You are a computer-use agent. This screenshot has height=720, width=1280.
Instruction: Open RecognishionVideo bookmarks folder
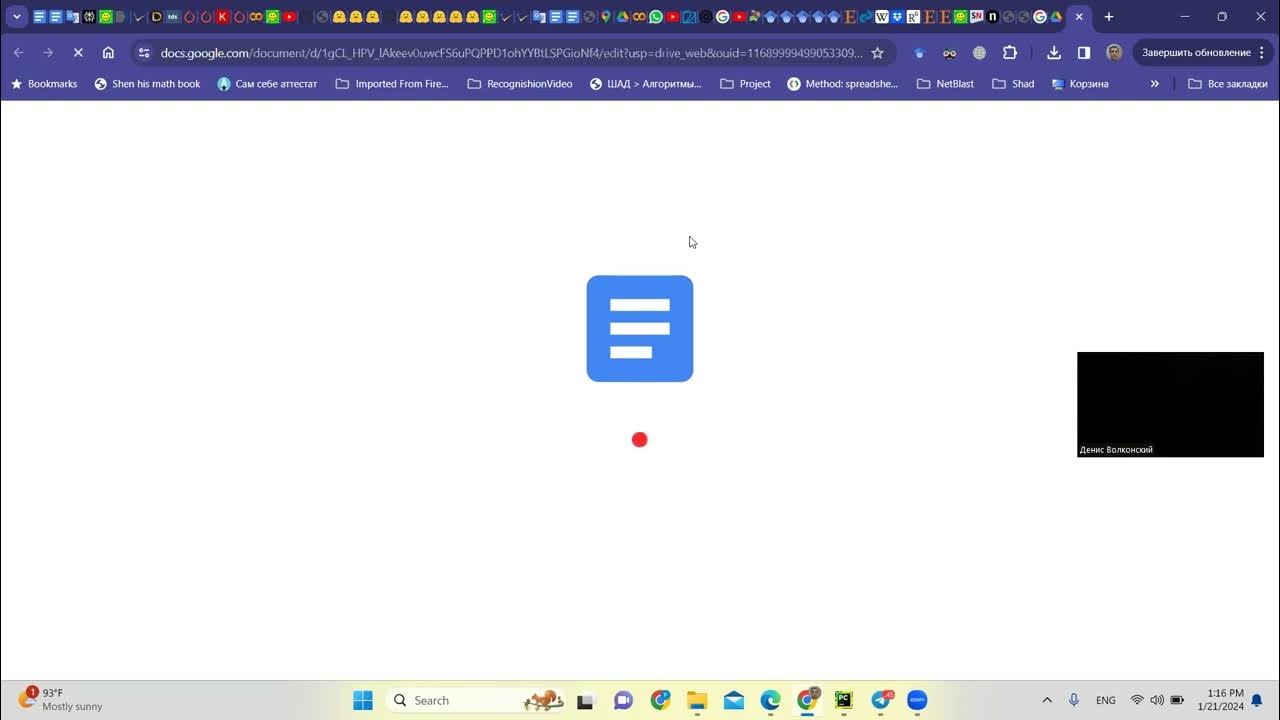point(520,84)
